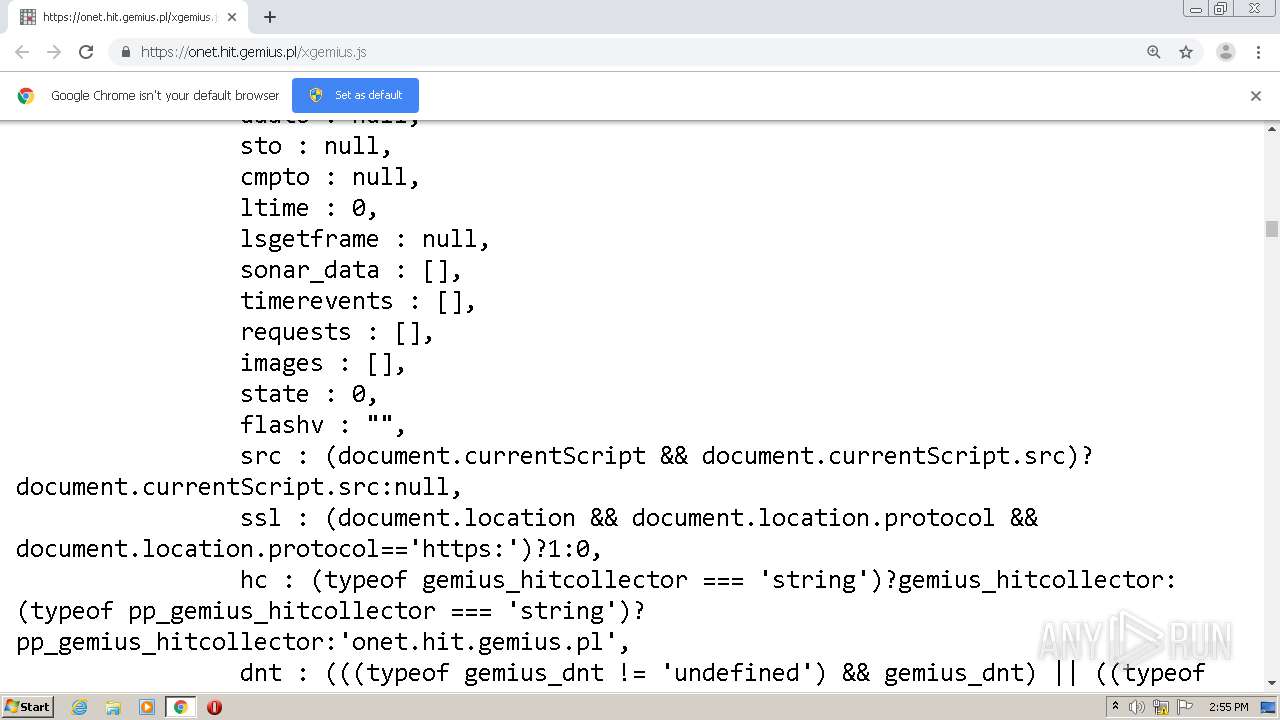Show hidden system tray icons
The height and width of the screenshot is (720, 1280).
pyautogui.click(x=1115, y=707)
